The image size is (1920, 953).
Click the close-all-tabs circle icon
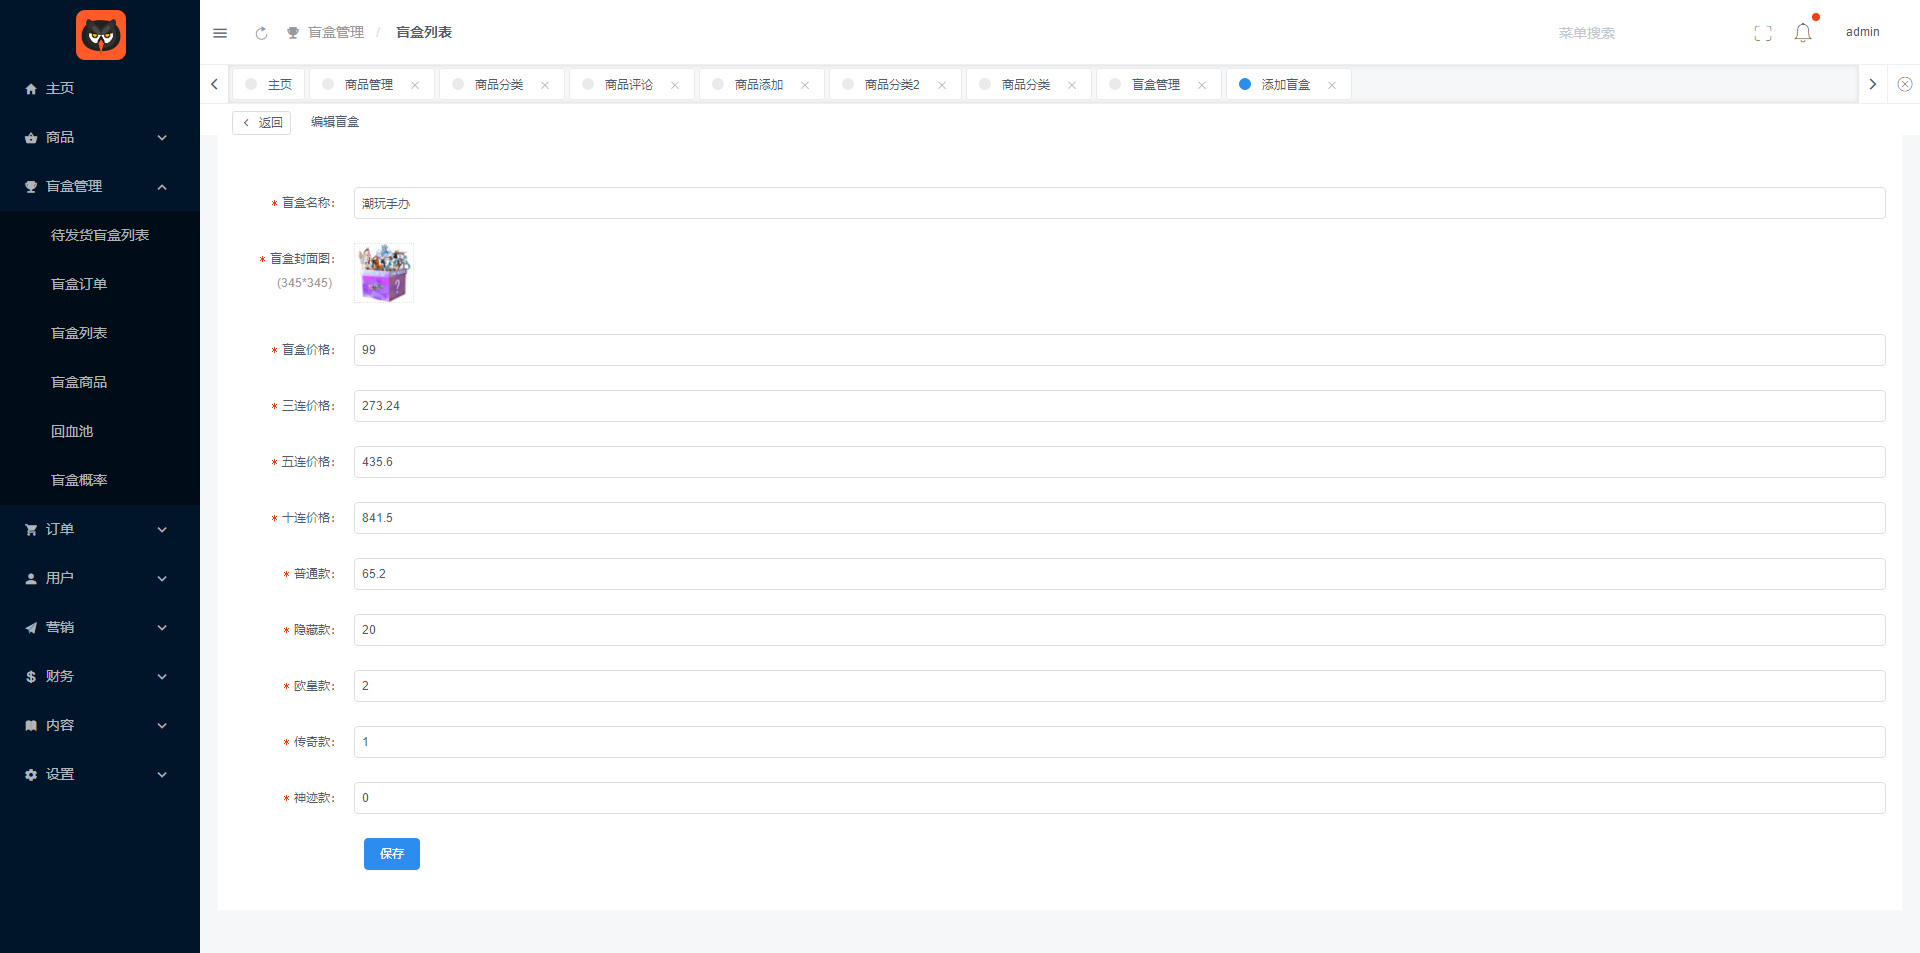[x=1904, y=85]
